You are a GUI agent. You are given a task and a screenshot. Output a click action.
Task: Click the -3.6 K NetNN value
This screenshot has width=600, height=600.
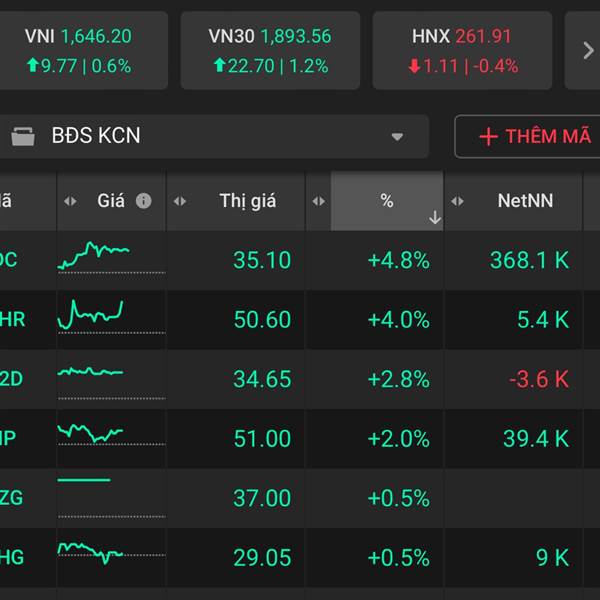point(538,379)
